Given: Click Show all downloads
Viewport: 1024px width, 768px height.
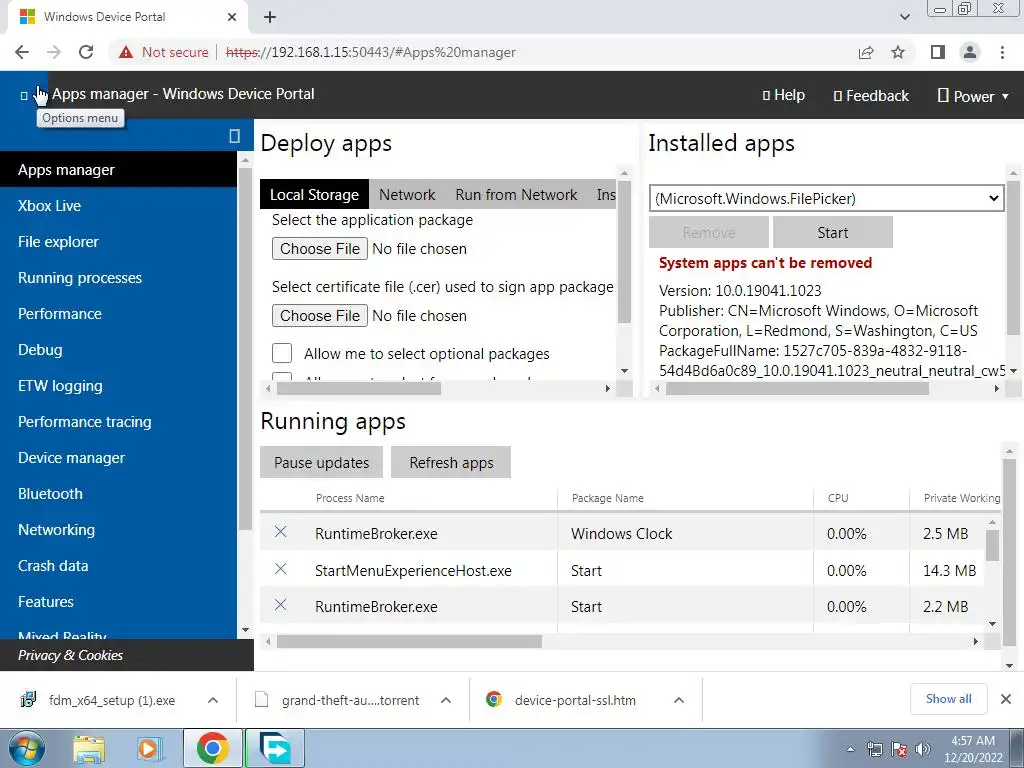Looking at the screenshot, I should click(948, 699).
